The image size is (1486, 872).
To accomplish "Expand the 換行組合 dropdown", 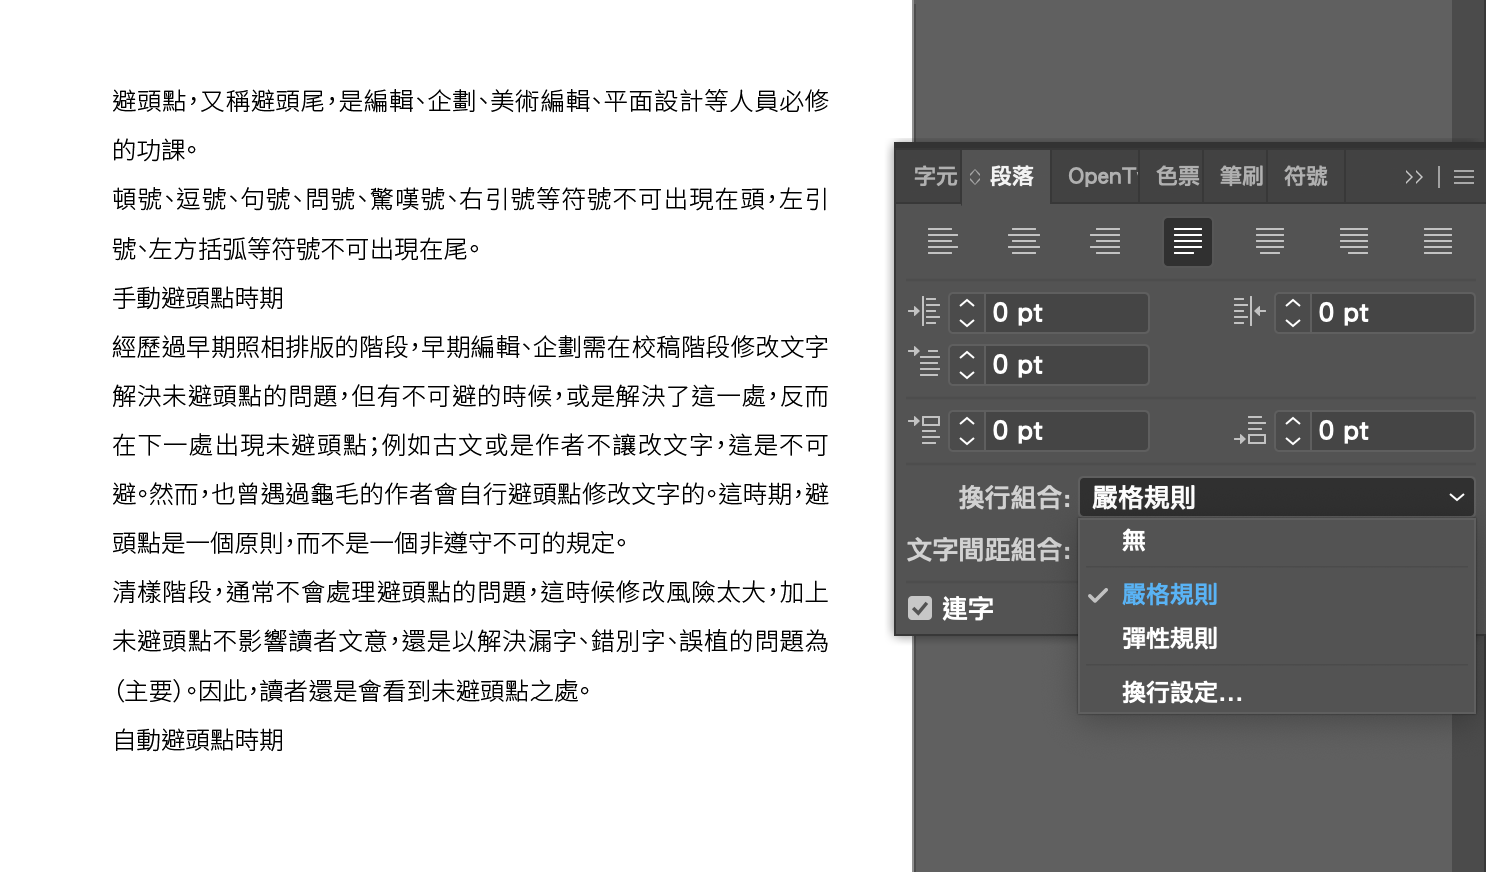I will point(1276,497).
